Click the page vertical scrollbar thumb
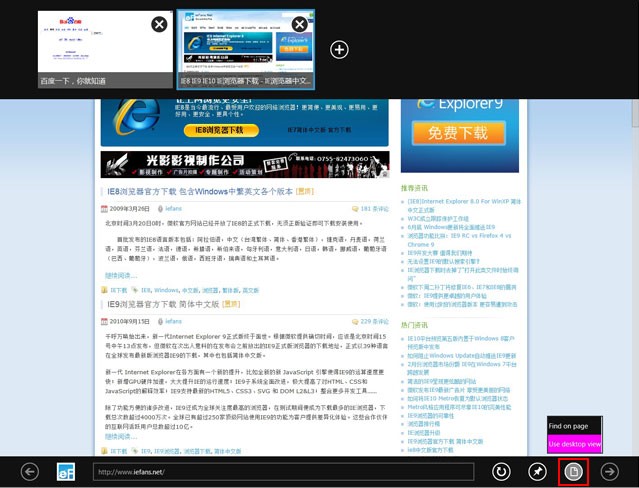 click(636, 113)
